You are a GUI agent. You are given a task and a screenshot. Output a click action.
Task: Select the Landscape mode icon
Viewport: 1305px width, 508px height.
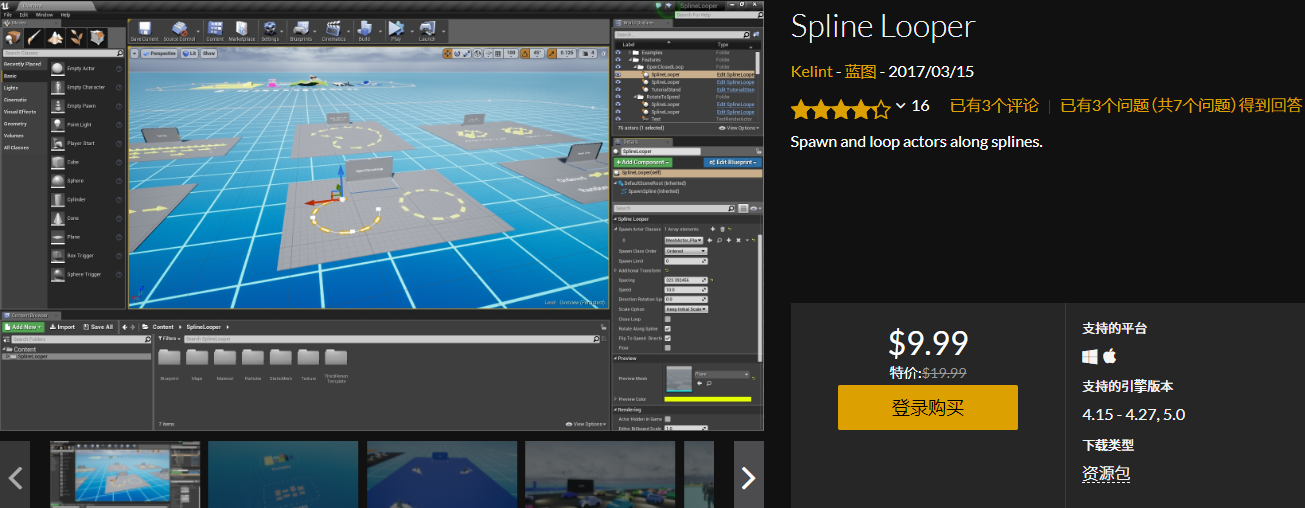pyautogui.click(x=55, y=37)
